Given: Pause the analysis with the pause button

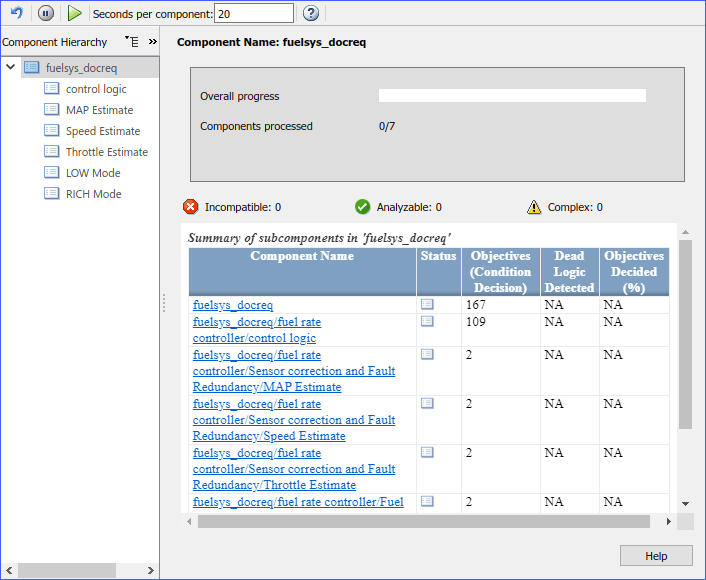Looking at the screenshot, I should (x=46, y=13).
